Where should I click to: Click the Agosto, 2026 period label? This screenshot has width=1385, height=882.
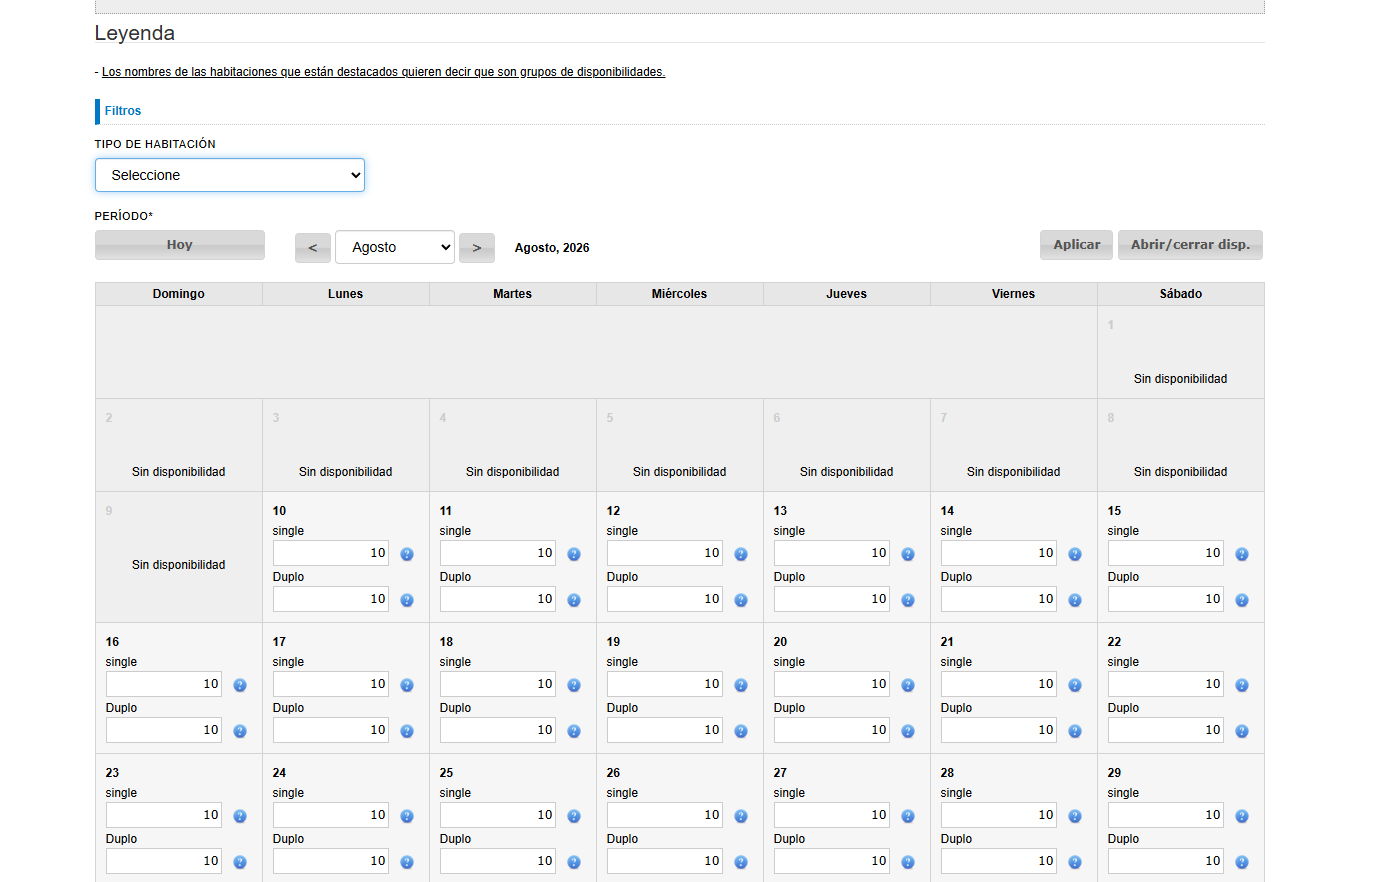[552, 248]
